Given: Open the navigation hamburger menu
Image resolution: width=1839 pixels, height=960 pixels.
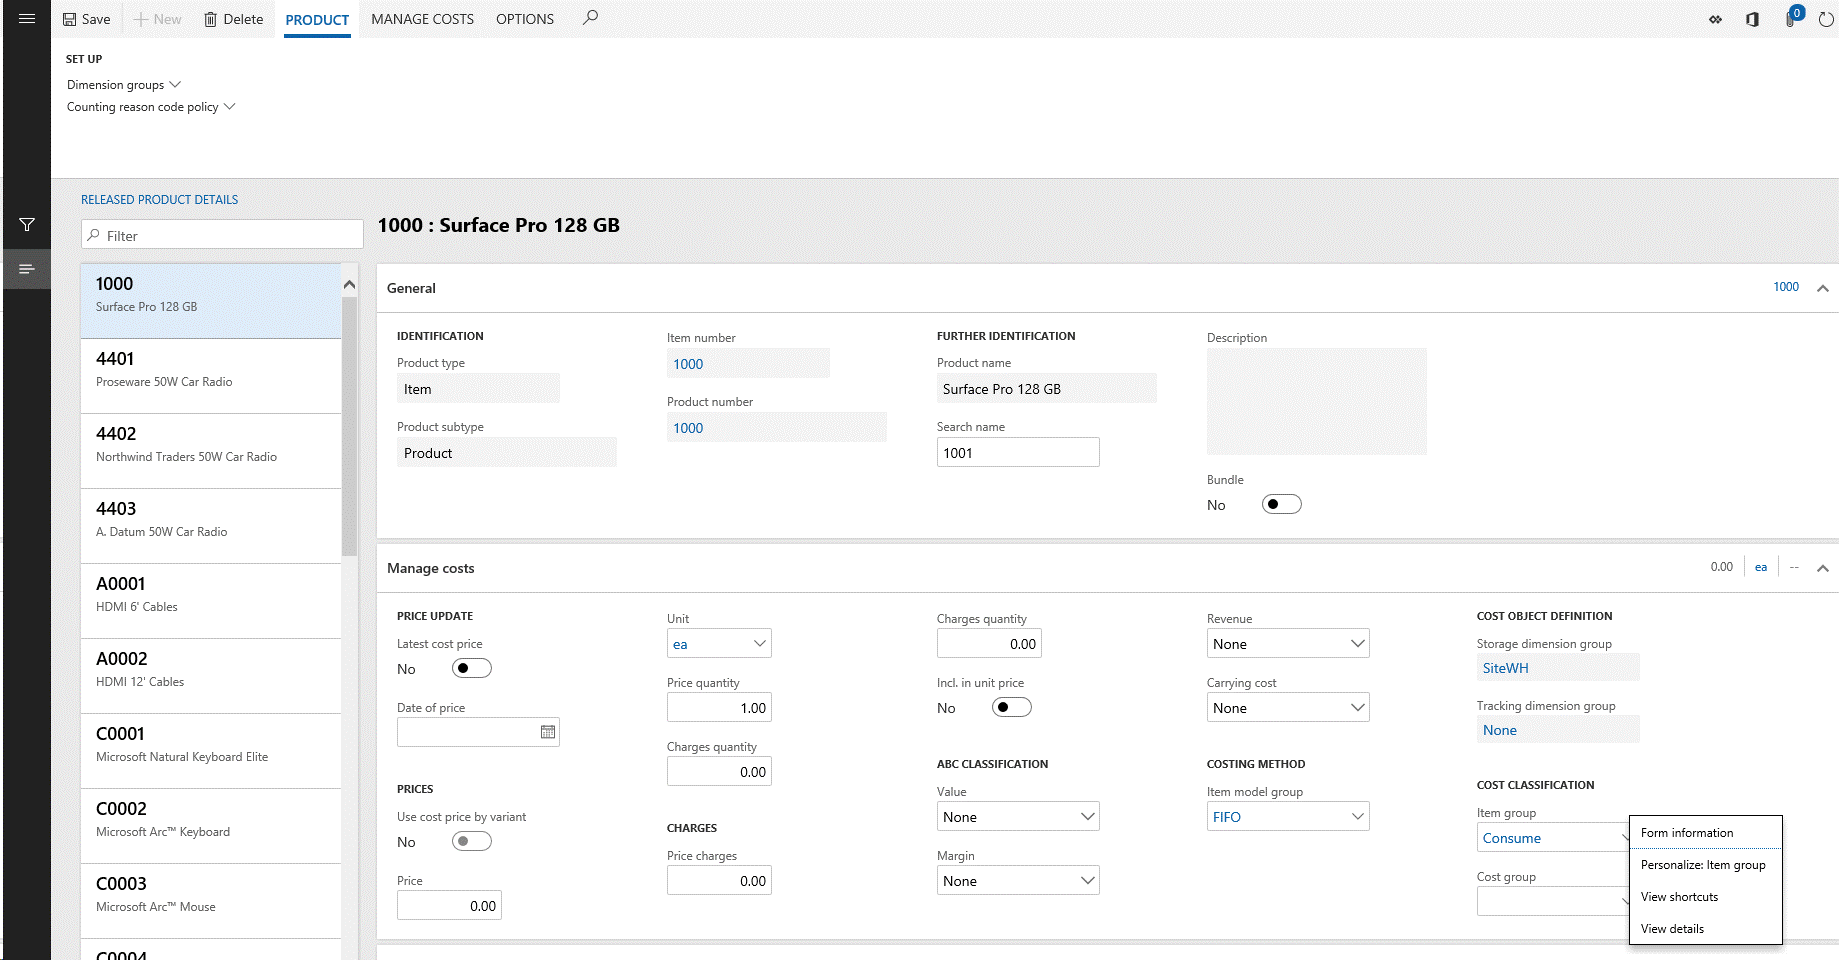Looking at the screenshot, I should tap(26, 18).
